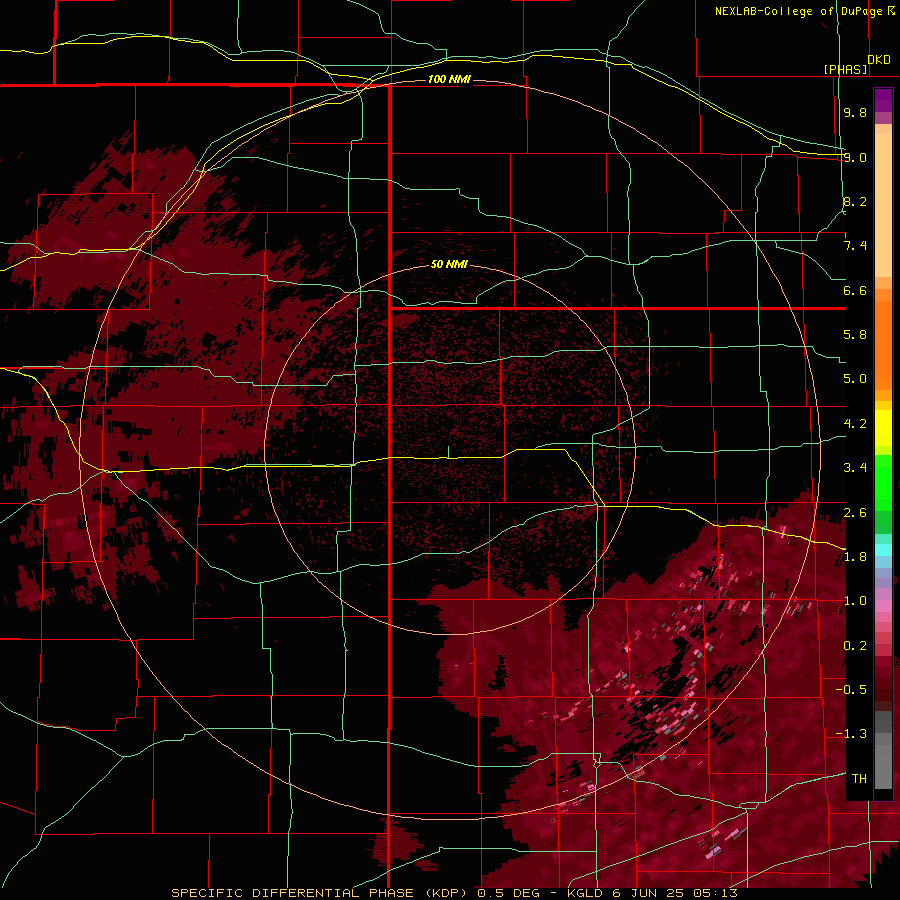
Task: Pick the bright green color bar segment
Action: coord(883,484)
